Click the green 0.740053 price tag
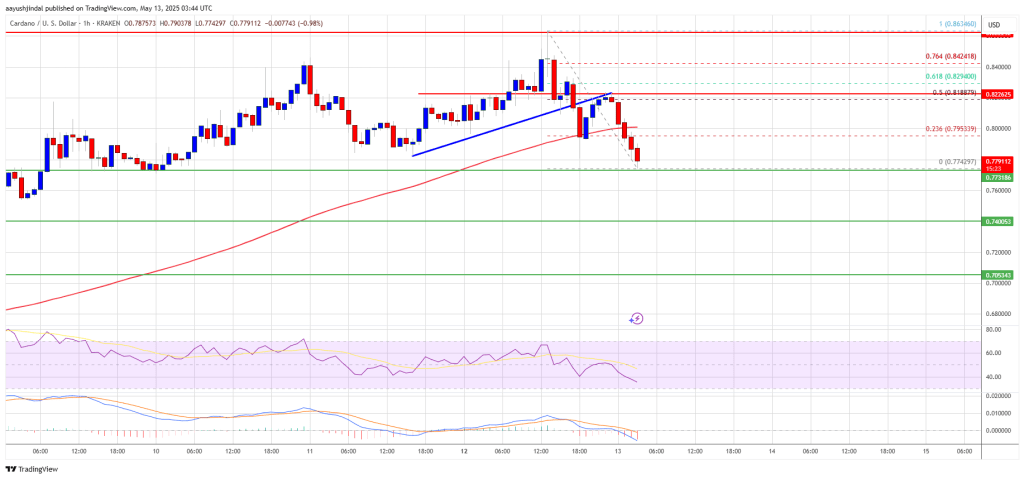This screenshot has height=479, width=1024. pyautogui.click(x=999, y=222)
